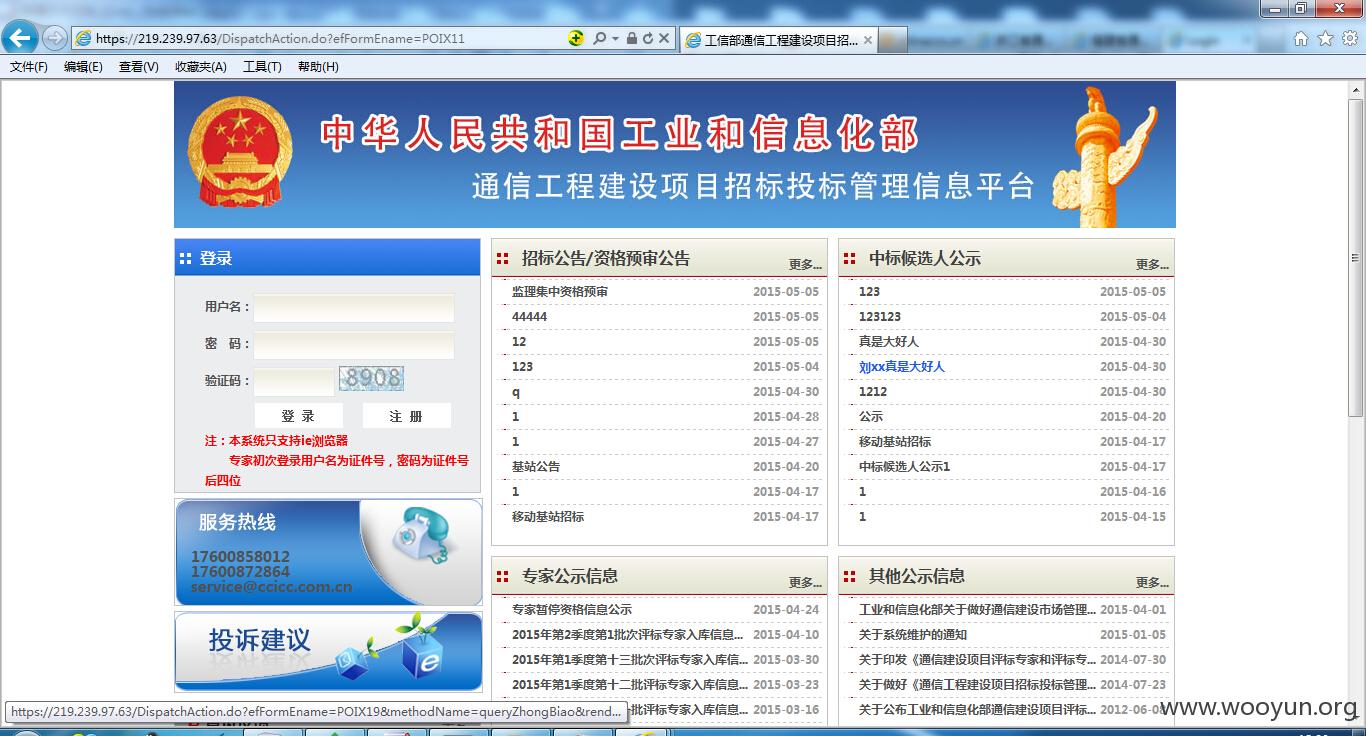The width and height of the screenshot is (1366, 736).
Task: Open 真是大好人 notice dated 2015-04-30
Action: 889,342
